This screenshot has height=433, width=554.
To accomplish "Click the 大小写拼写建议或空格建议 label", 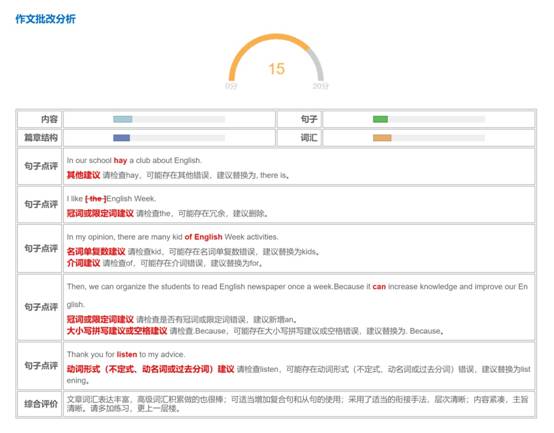I will click(117, 331).
